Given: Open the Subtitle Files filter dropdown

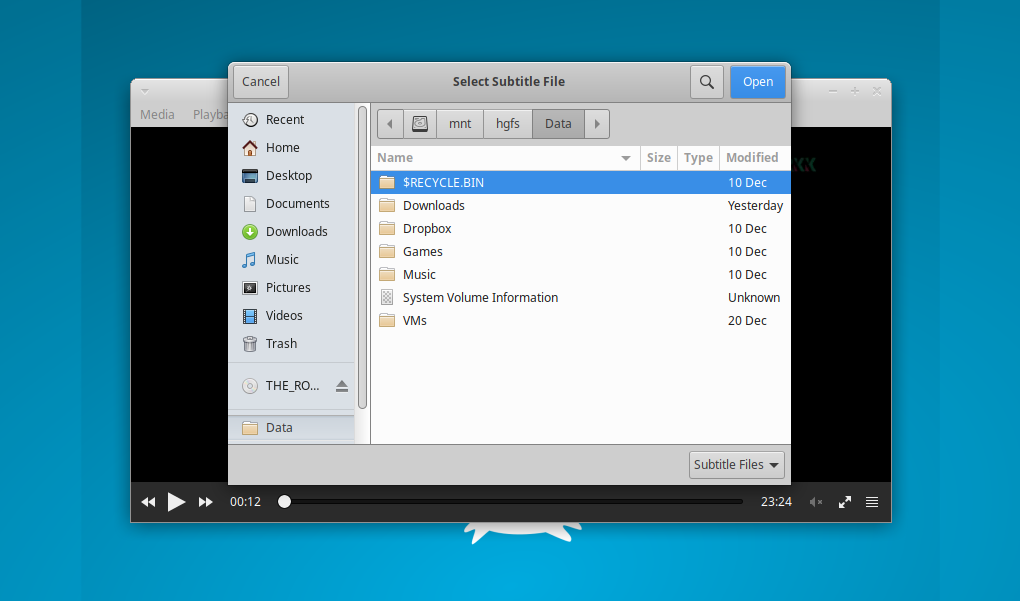Looking at the screenshot, I should pyautogui.click(x=737, y=464).
